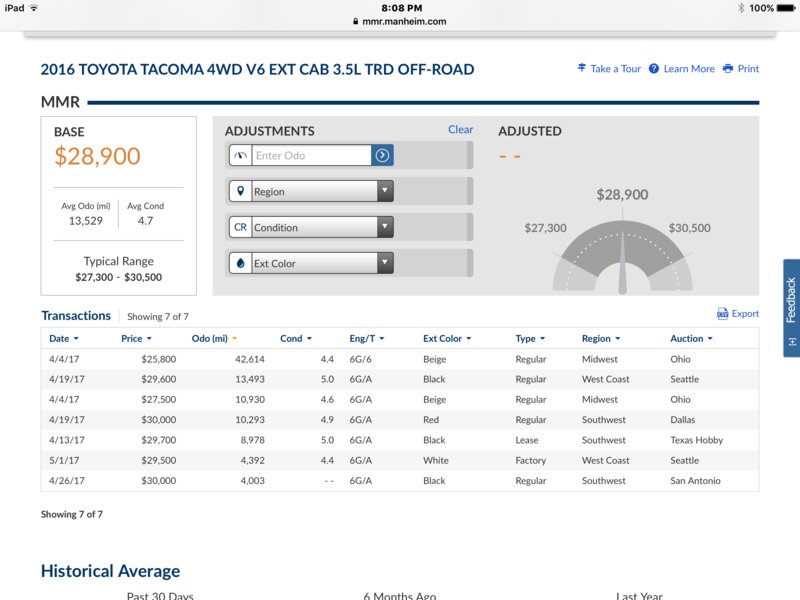Click the mmr.manheim.com address bar
Image resolution: width=800 pixels, height=600 pixels.
399,21
